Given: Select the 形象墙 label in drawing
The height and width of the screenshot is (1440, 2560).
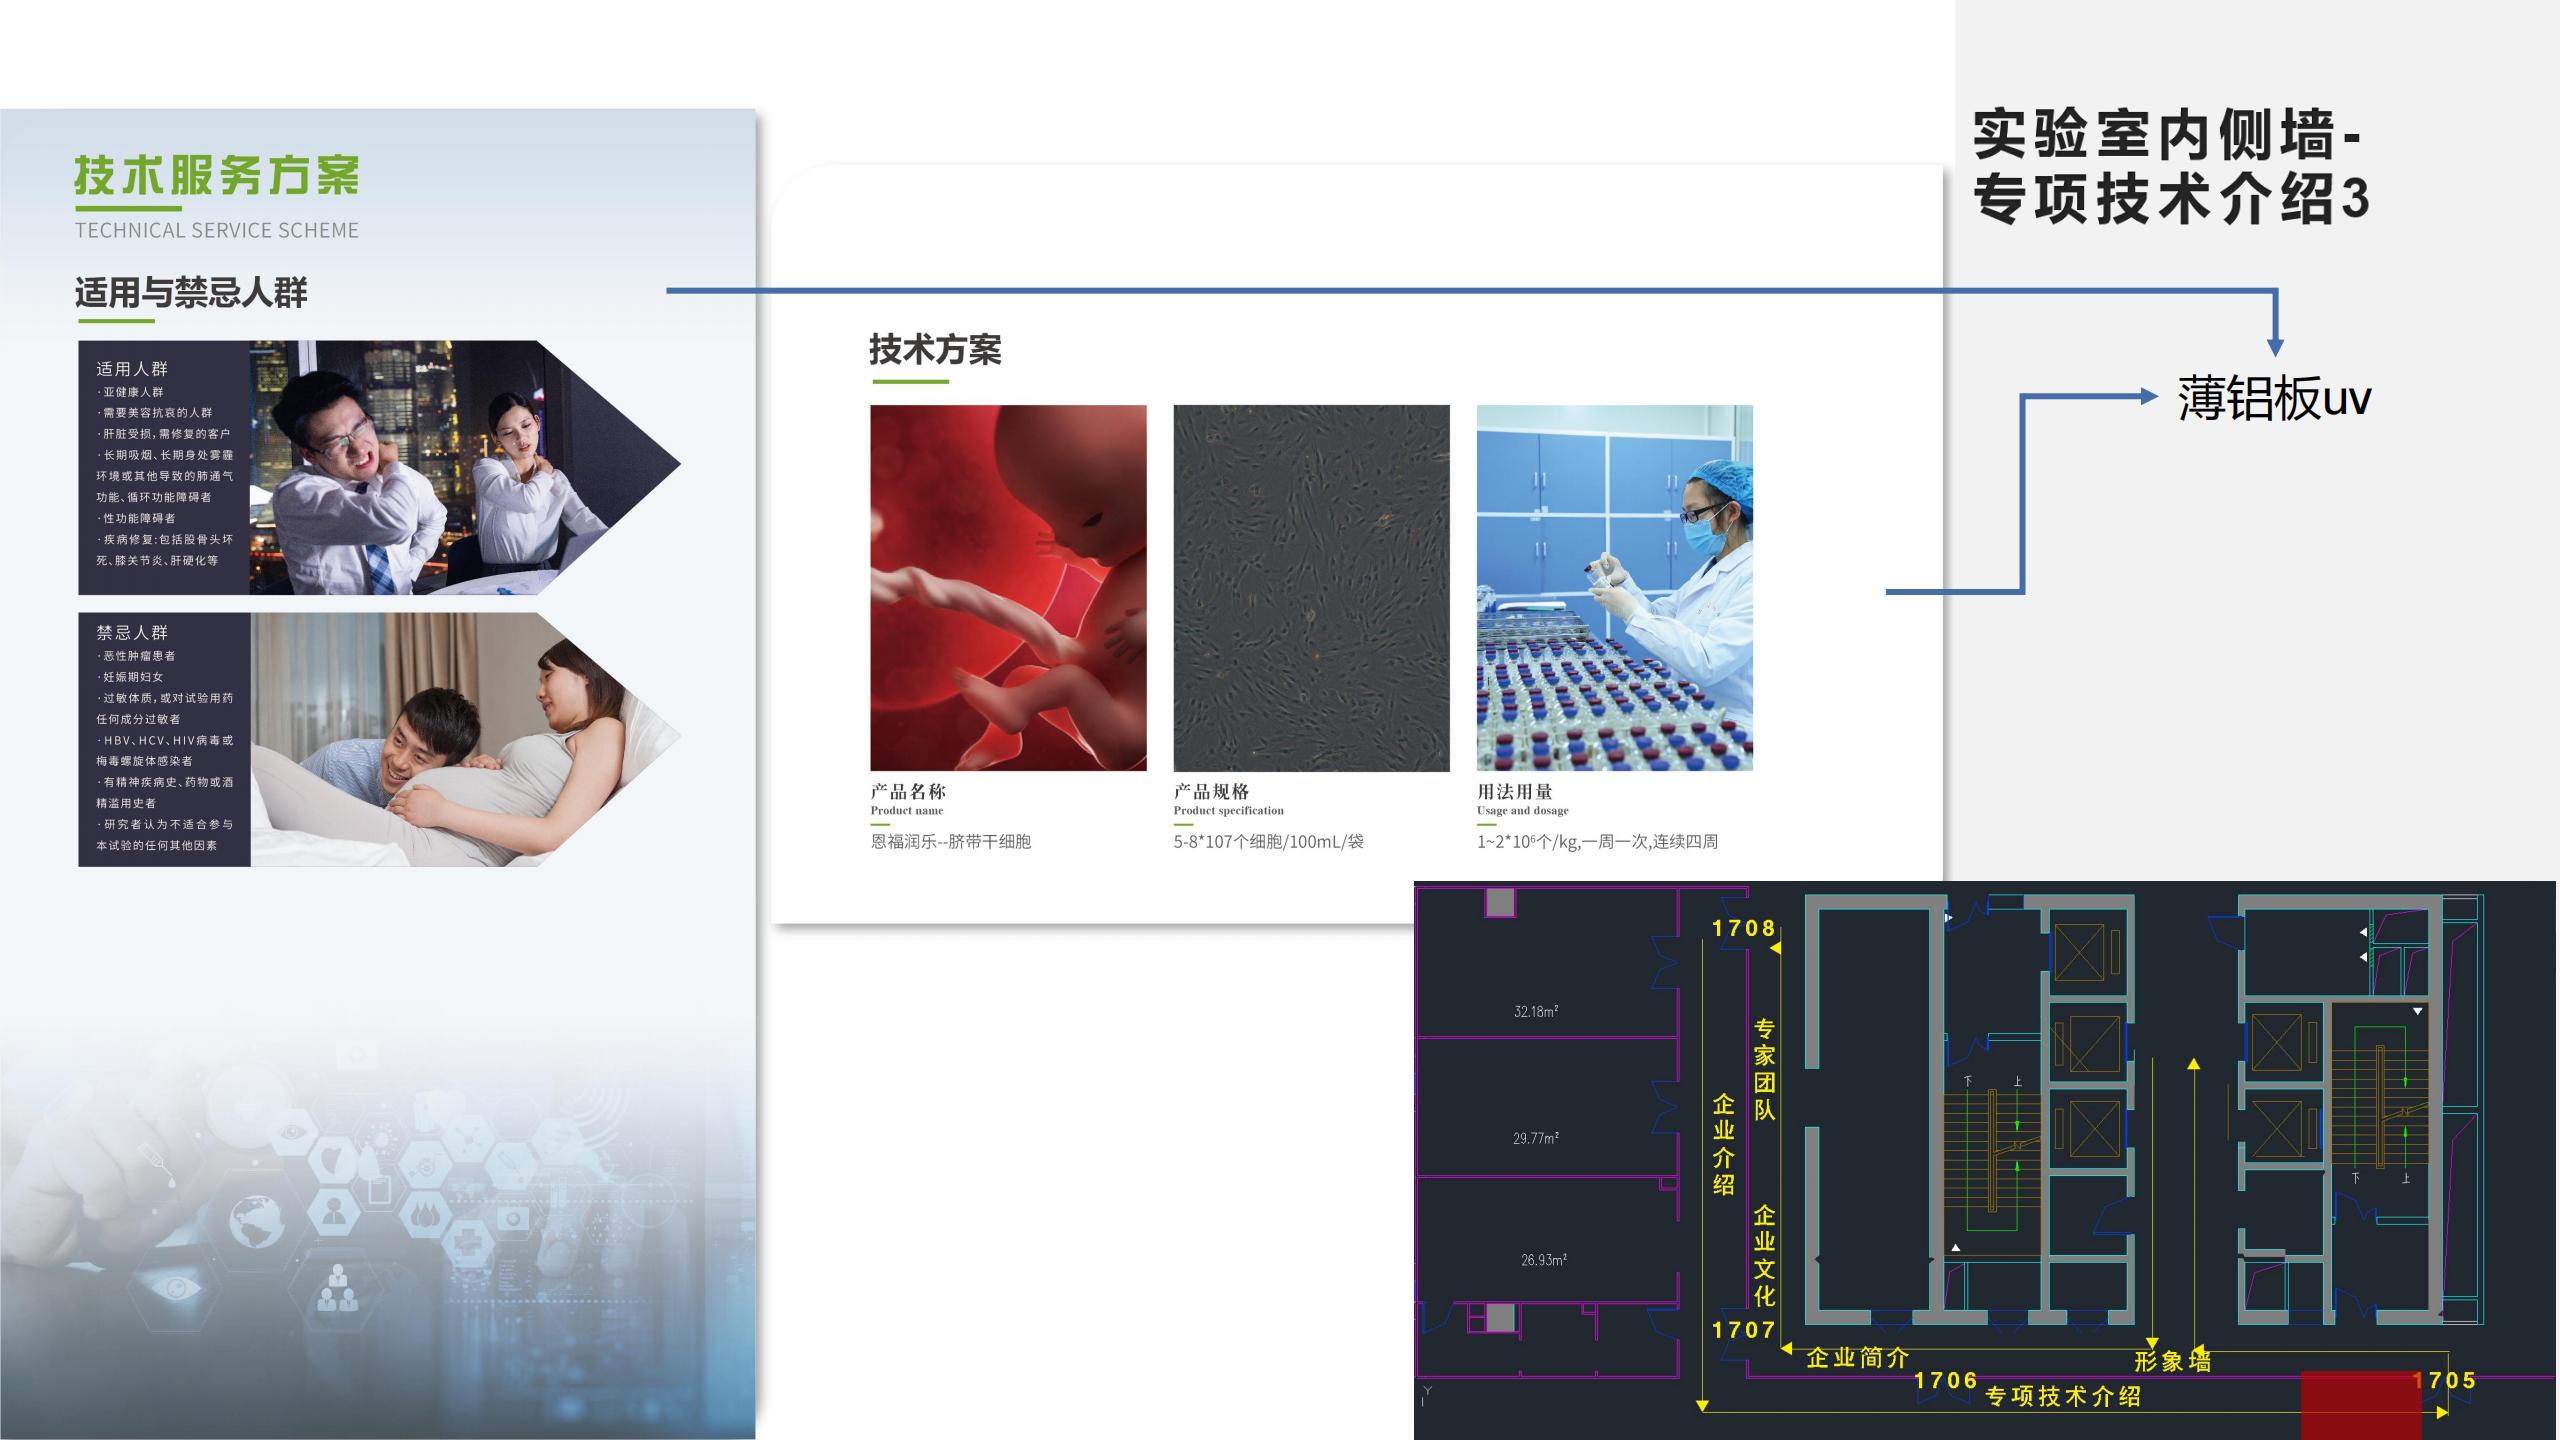Looking at the screenshot, I should 2172,1361.
